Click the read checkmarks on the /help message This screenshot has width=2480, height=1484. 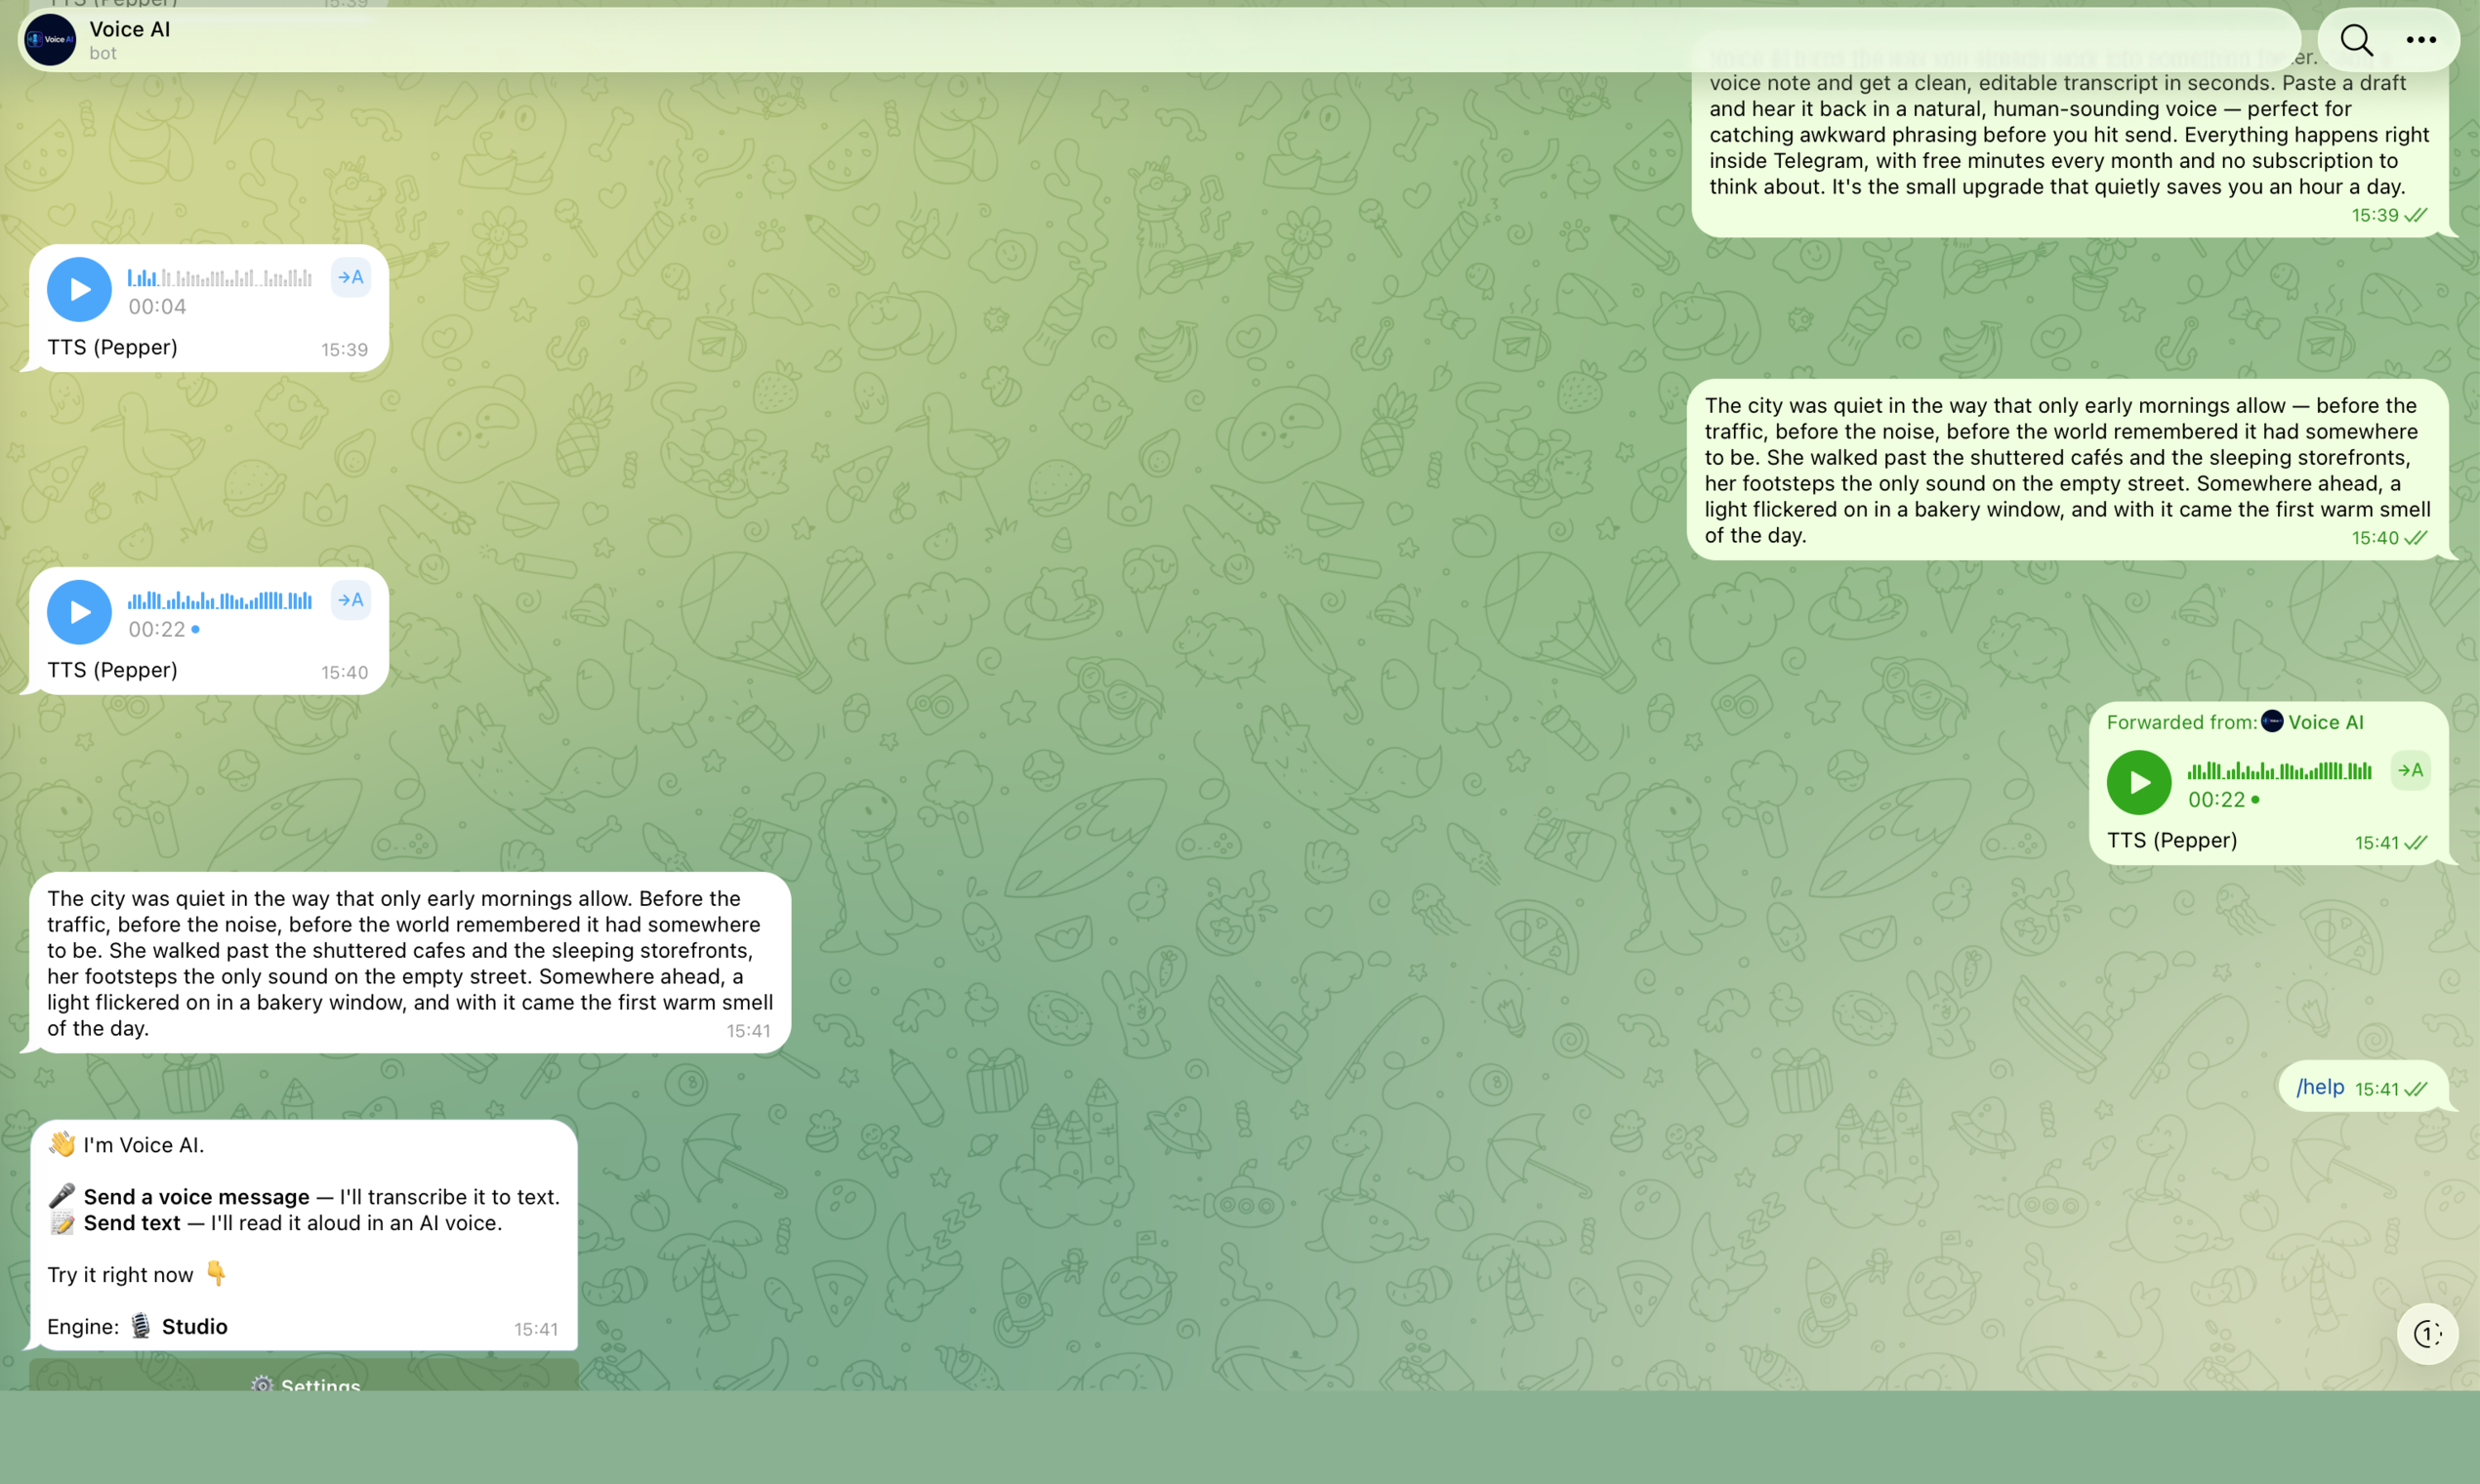(2416, 1089)
